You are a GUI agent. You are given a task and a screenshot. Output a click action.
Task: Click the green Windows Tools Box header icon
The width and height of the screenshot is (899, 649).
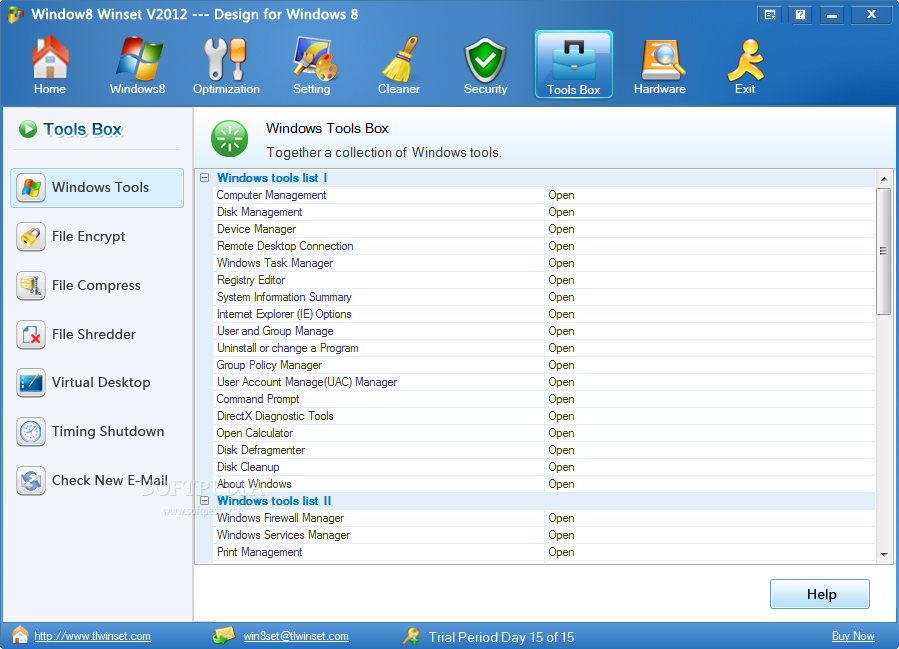229,138
